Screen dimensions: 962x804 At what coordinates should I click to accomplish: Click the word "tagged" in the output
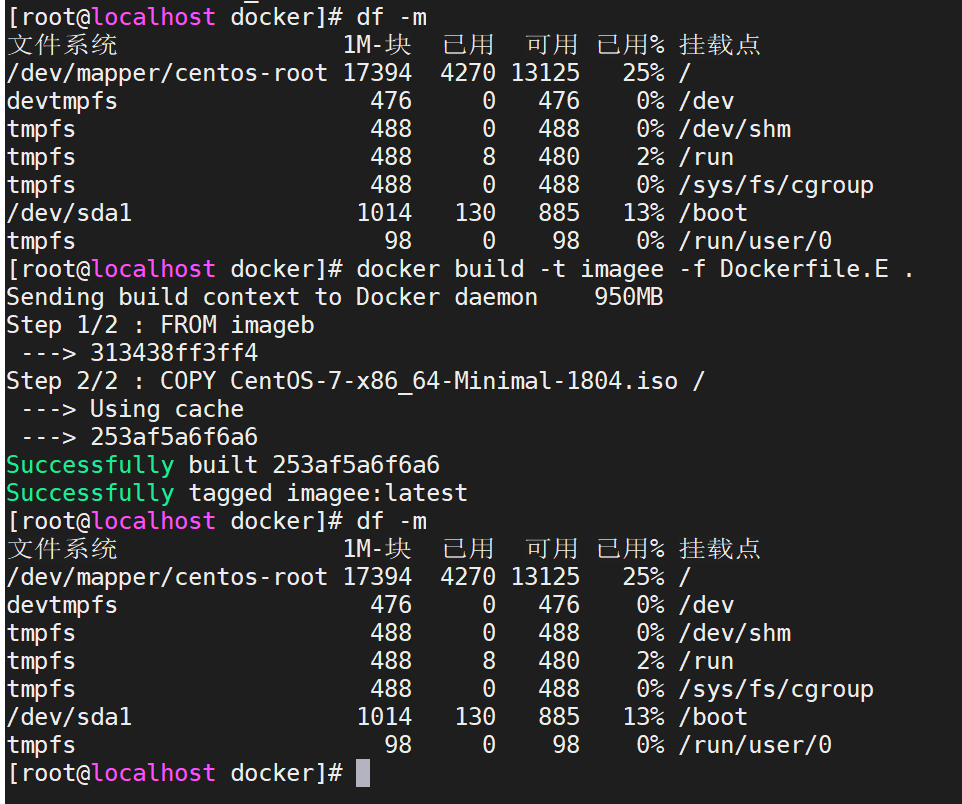point(229,493)
